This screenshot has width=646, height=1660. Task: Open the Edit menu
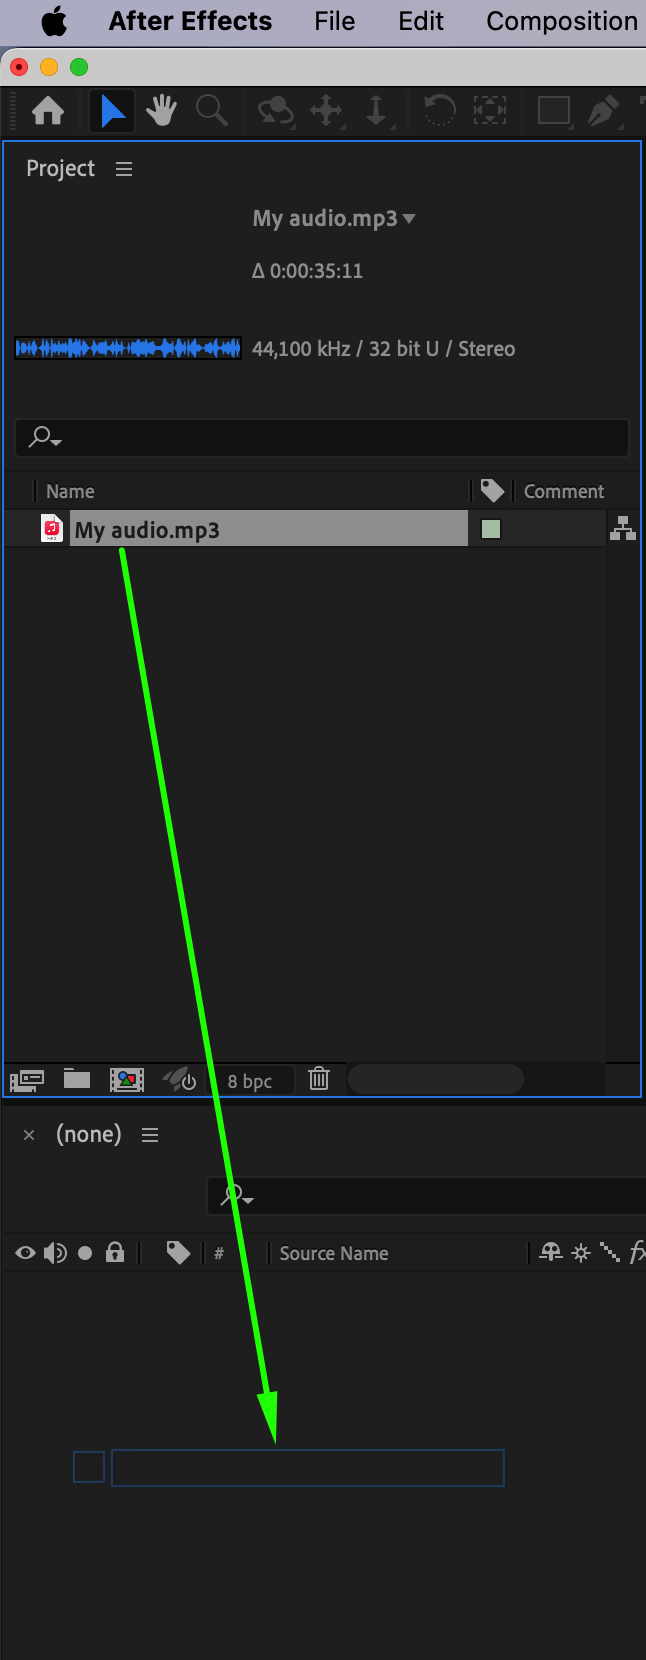pos(421,21)
